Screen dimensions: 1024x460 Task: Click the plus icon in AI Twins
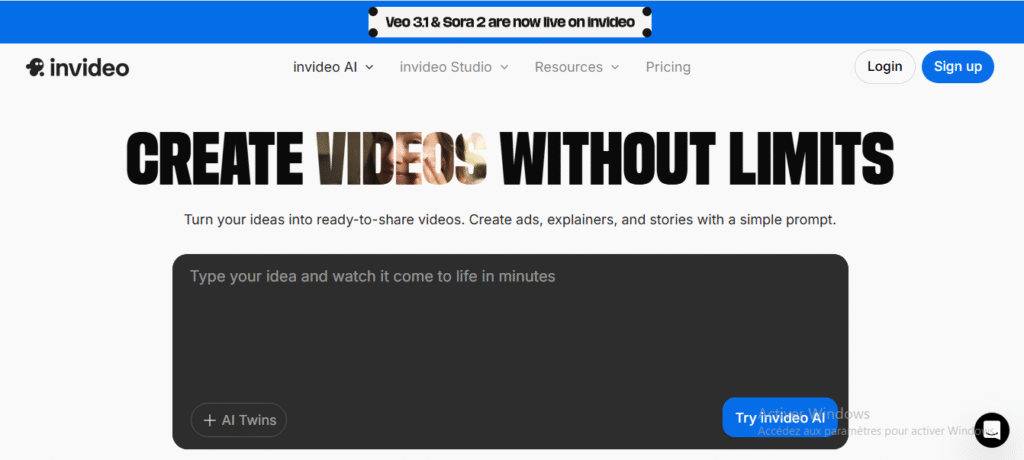tap(209, 420)
